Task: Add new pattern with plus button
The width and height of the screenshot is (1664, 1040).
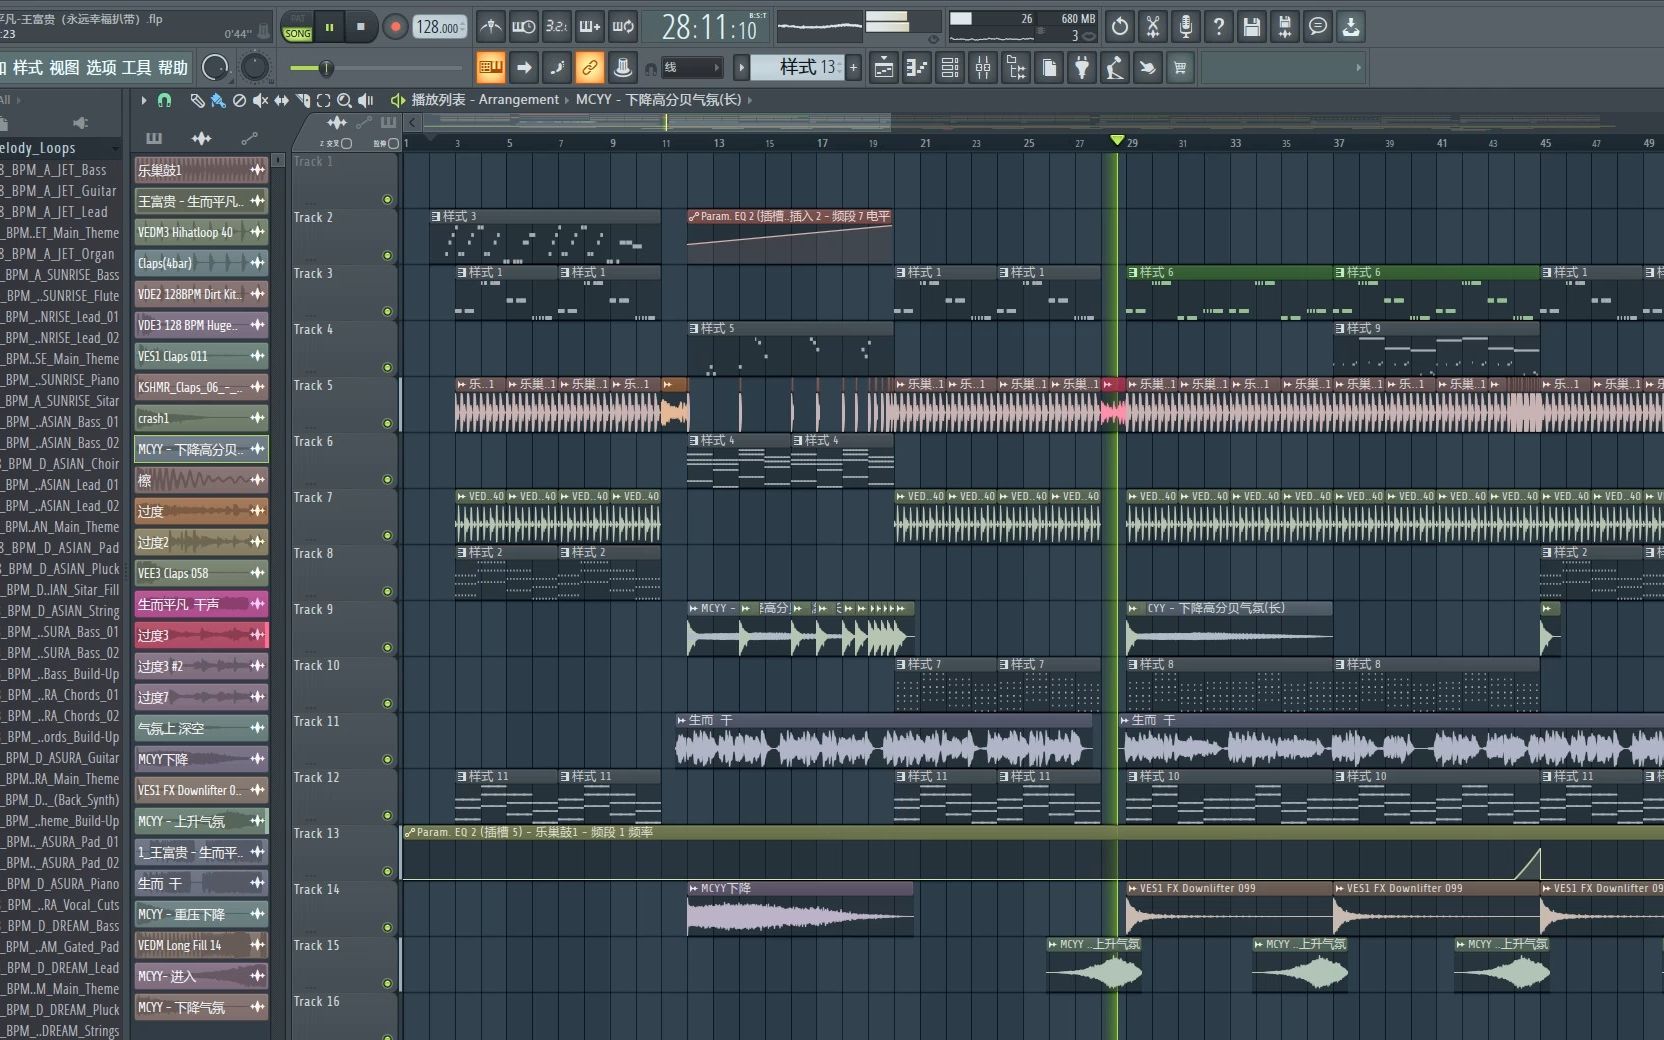Action: [853, 68]
